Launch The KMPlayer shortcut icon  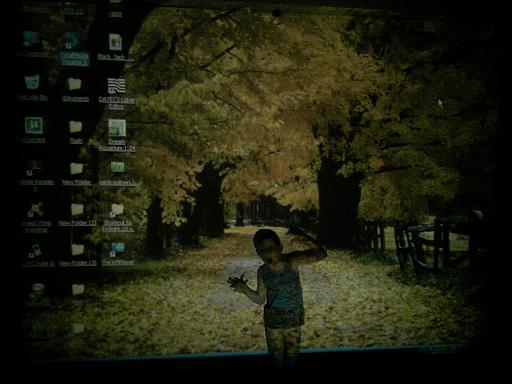pos(117,249)
